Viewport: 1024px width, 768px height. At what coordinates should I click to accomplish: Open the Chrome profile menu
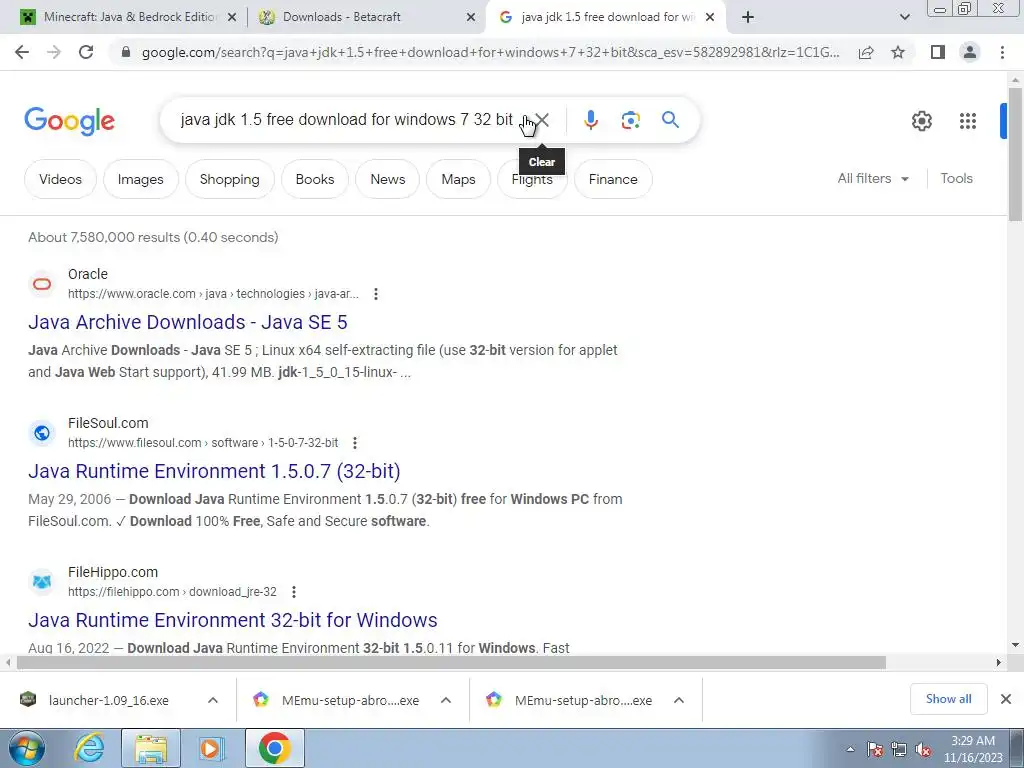pyautogui.click(x=970, y=52)
